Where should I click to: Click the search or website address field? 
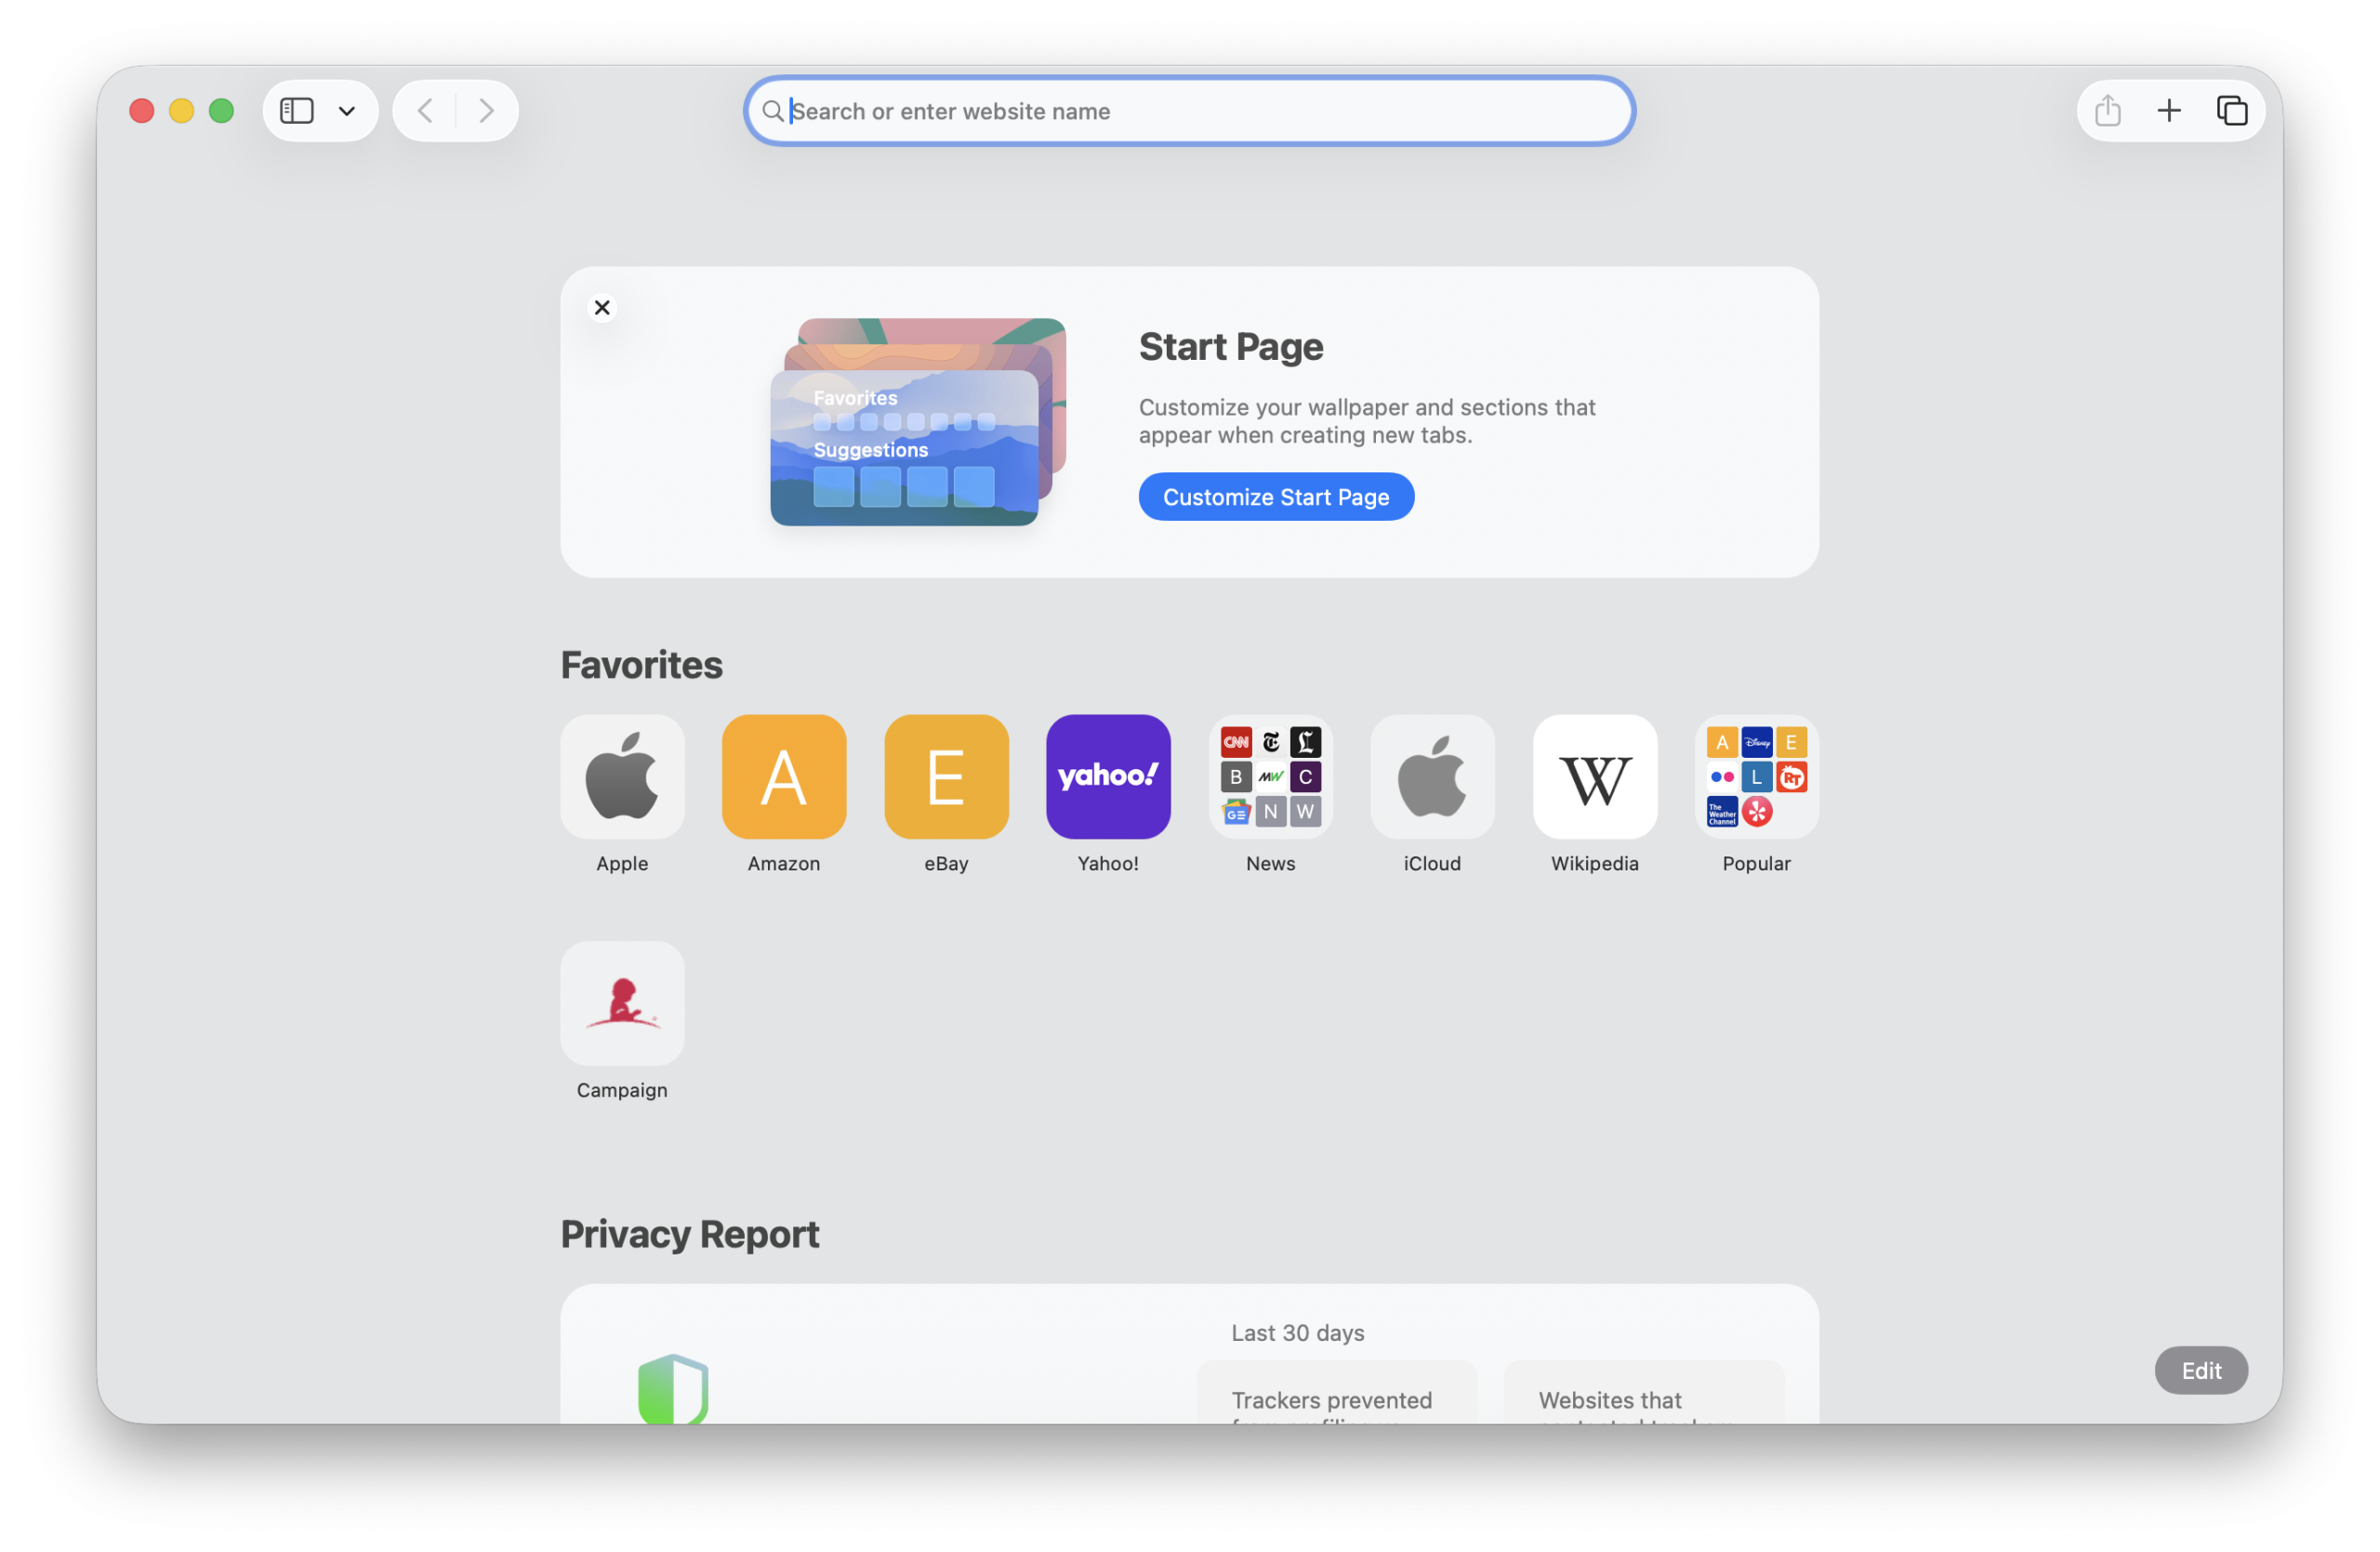click(1190, 111)
